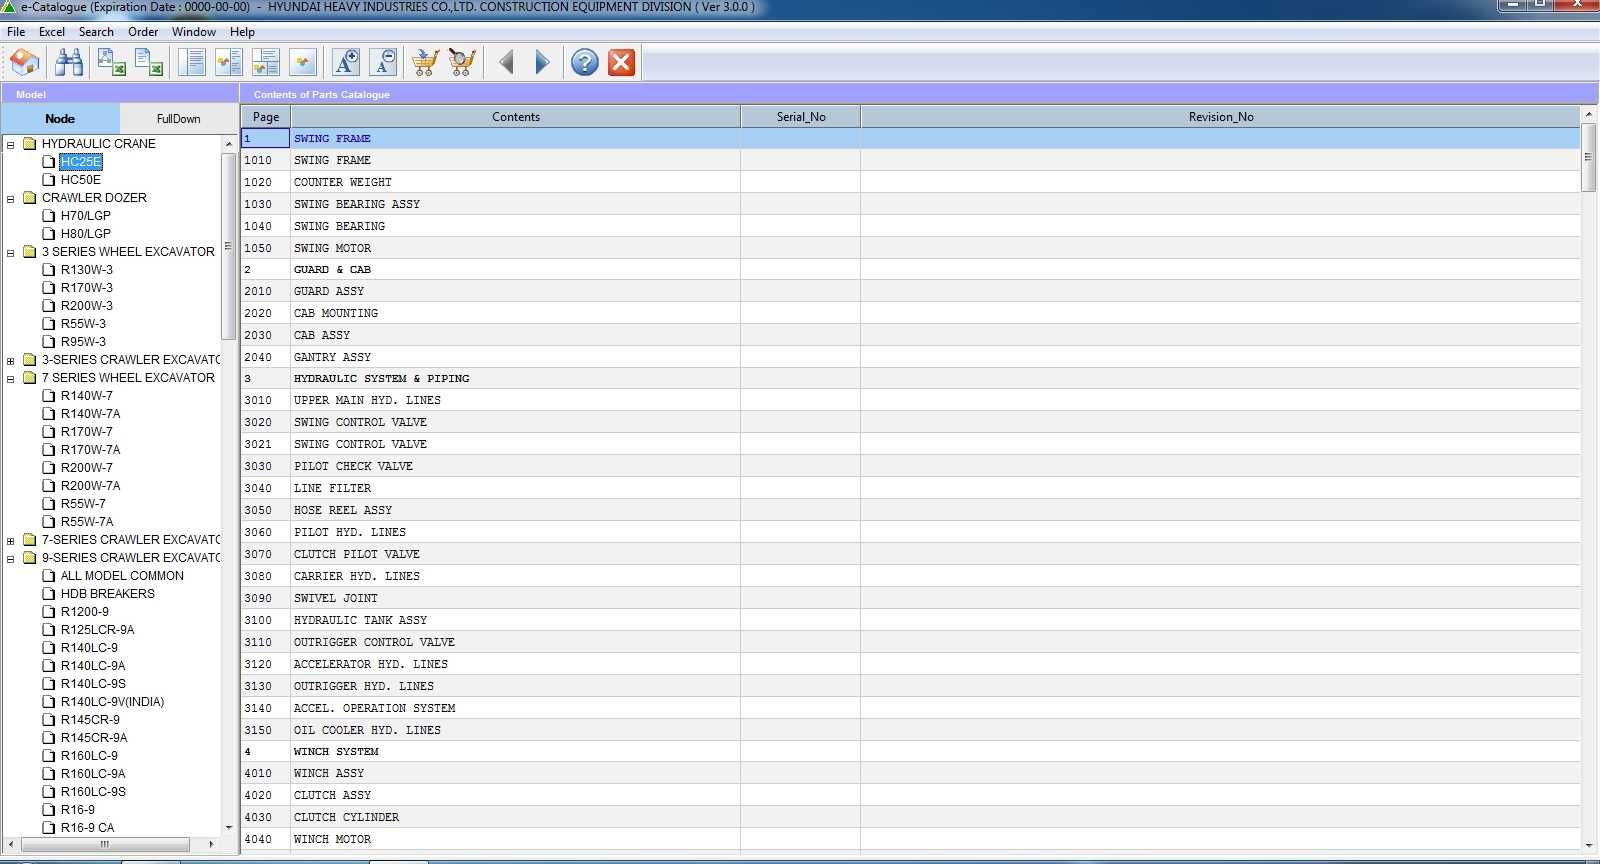This screenshot has width=1600, height=864.
Task: Select model R145CR-9A in the tree
Action: click(x=94, y=738)
